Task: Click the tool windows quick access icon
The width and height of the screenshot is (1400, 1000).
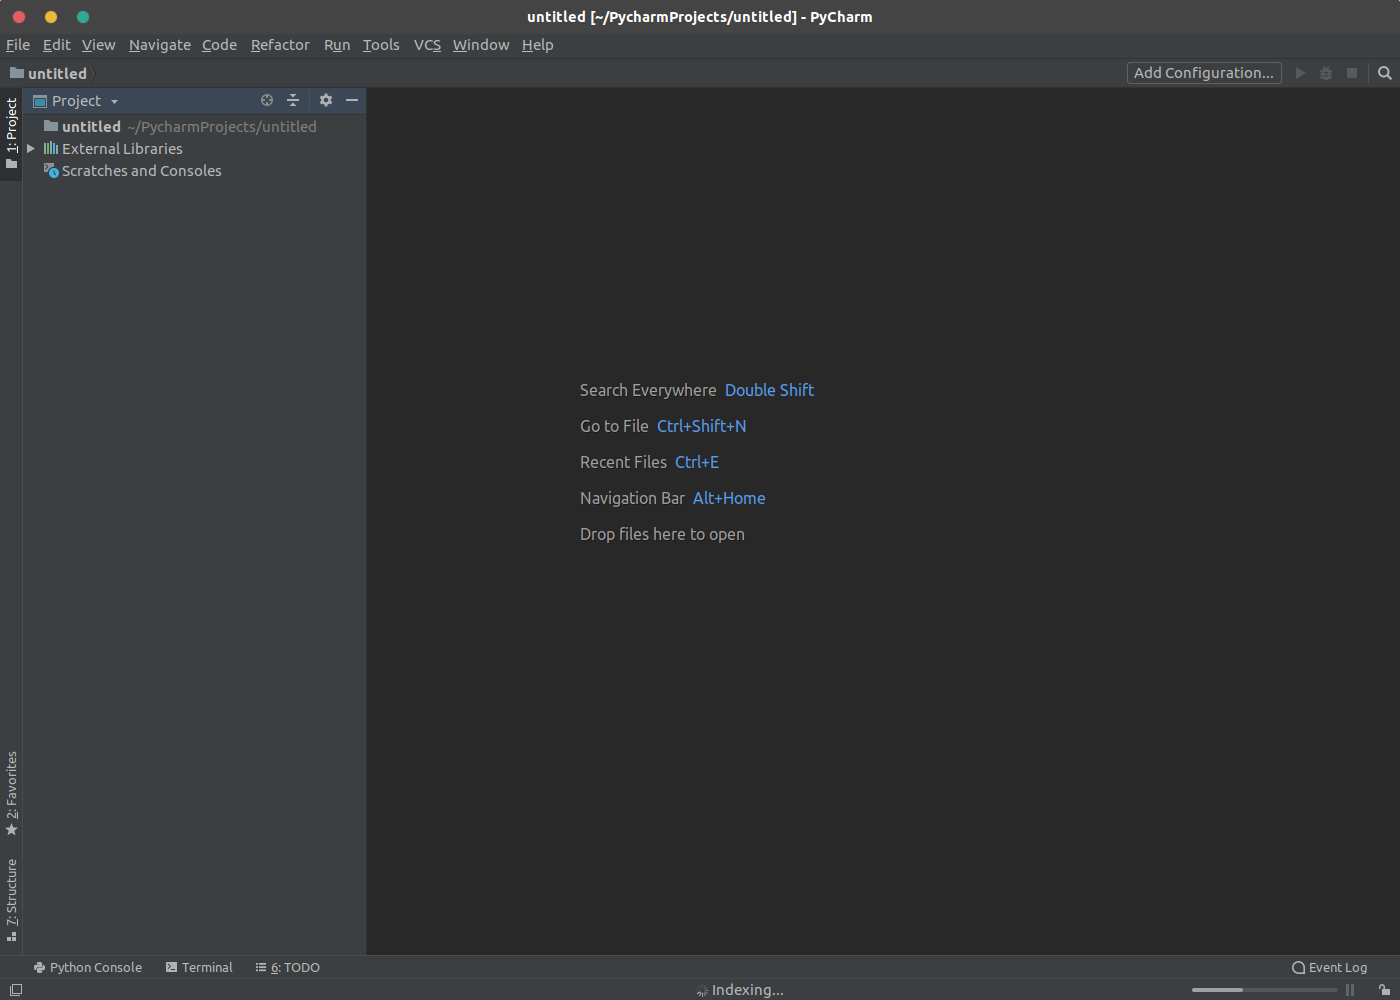Action: point(16,990)
